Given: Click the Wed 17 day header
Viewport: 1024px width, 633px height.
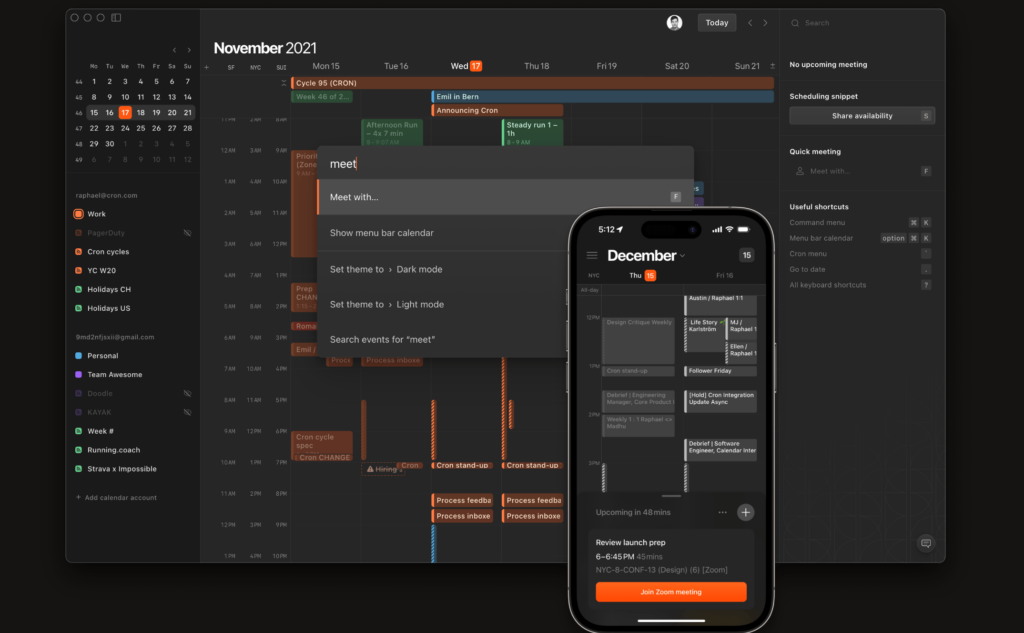Looking at the screenshot, I should tap(466, 66).
